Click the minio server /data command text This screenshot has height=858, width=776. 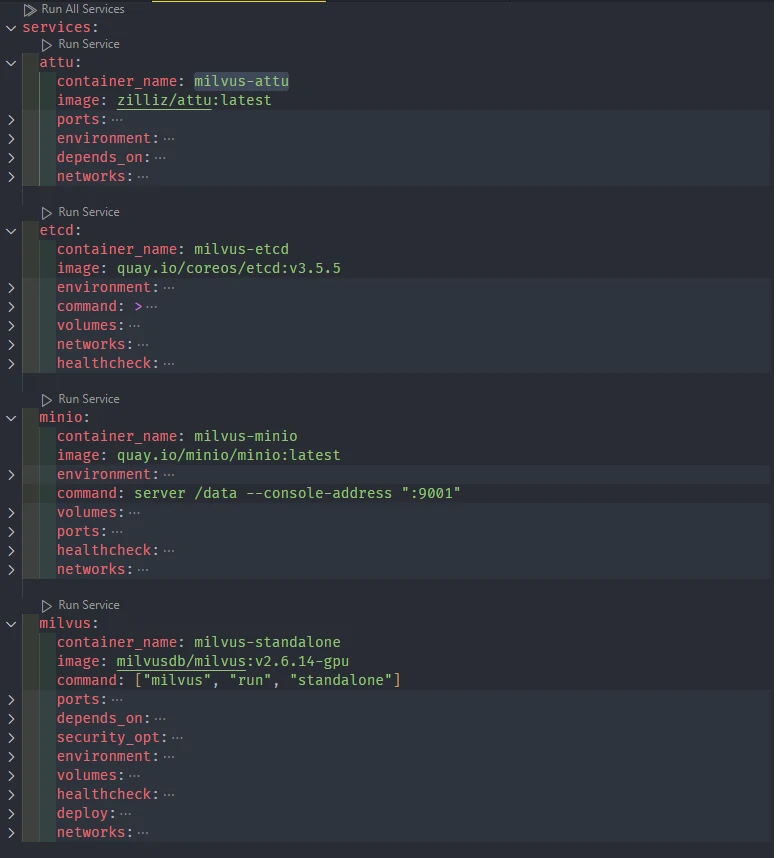point(297,493)
